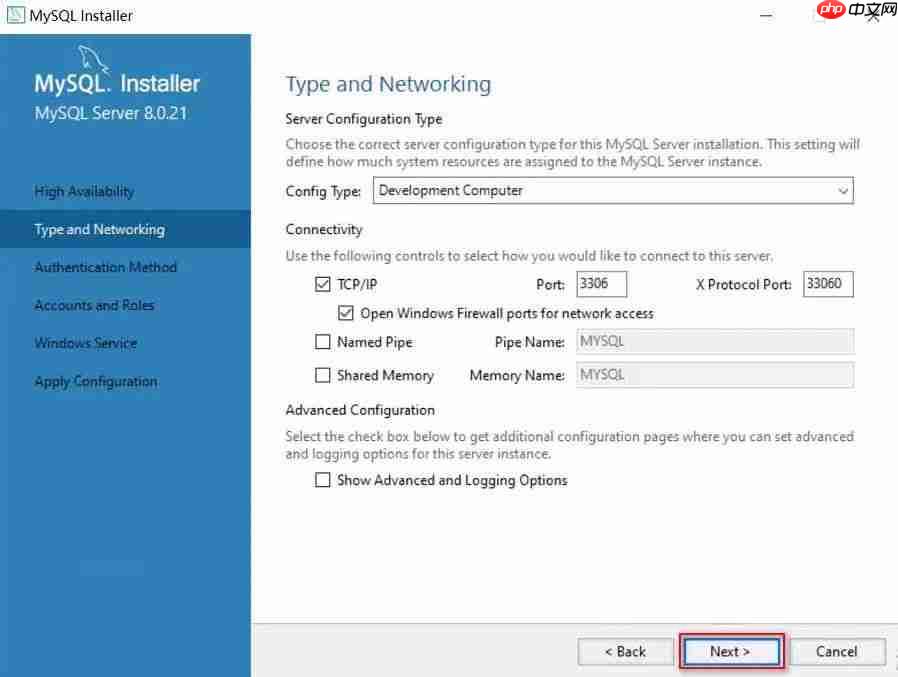
Task: Cancel the installer configuration
Action: [x=836, y=651]
